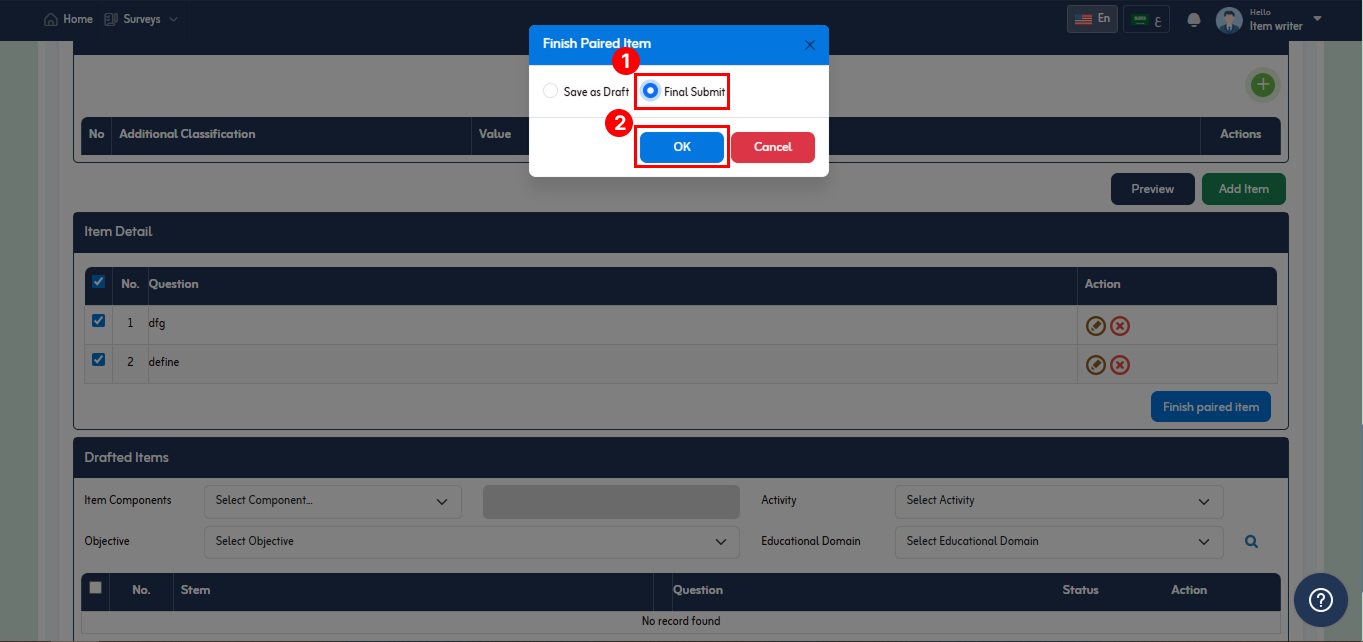Toggle the select-all checkbox in Drafted Items
1363x642 pixels.
(95, 588)
